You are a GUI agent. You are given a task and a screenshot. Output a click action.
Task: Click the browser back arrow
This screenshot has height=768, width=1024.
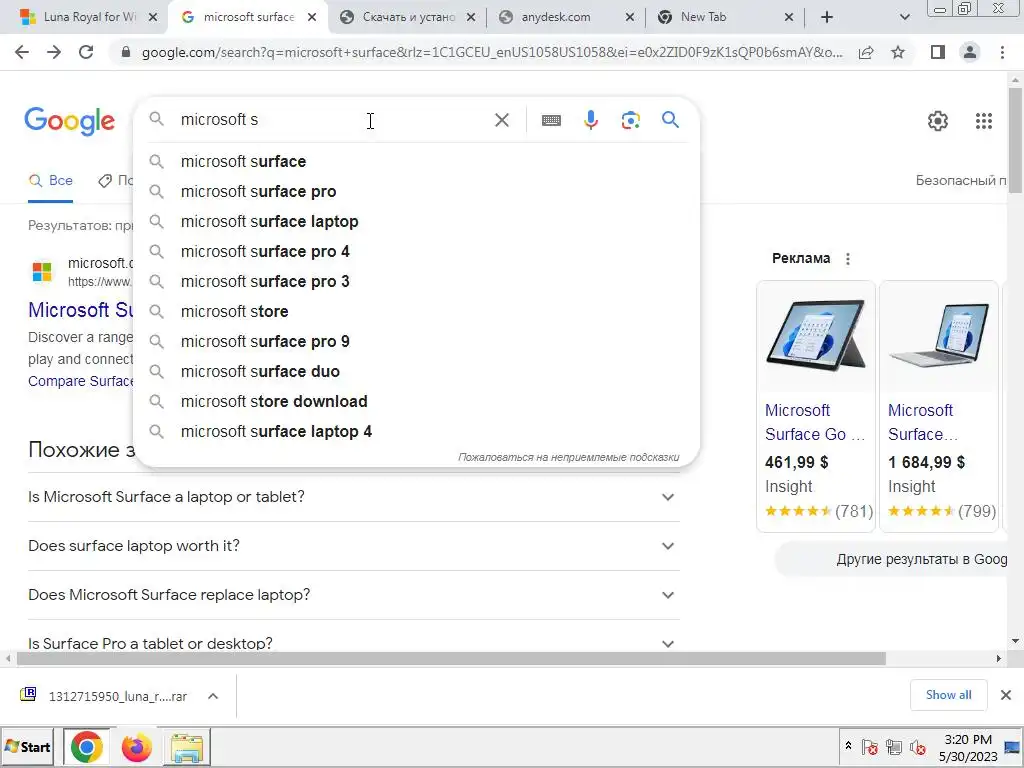tap(22, 52)
